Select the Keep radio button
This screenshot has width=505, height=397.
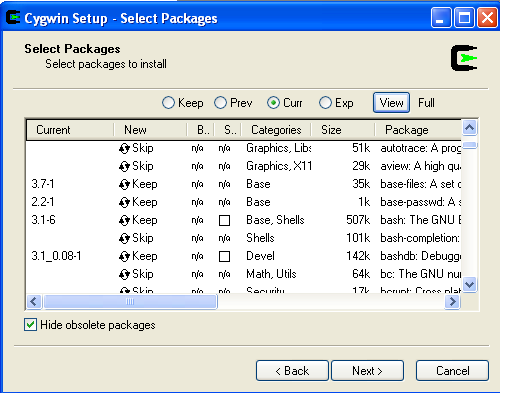pyautogui.click(x=168, y=103)
